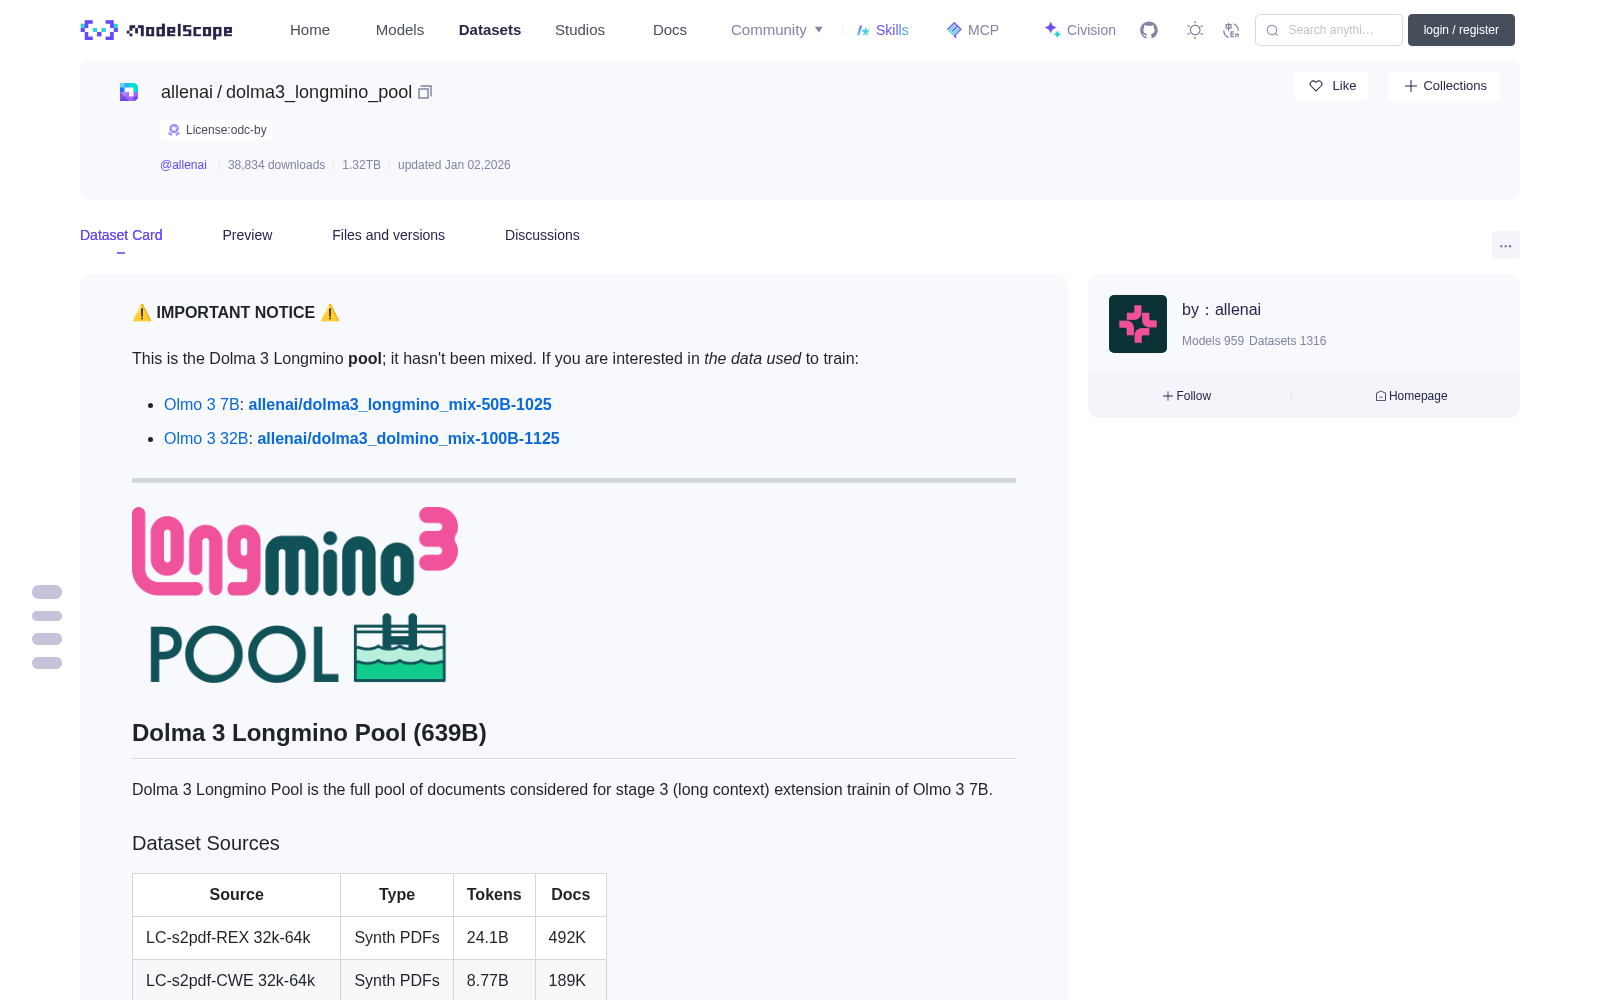The image size is (1600, 1000).
Task: Click the login / register button
Action: point(1461,30)
